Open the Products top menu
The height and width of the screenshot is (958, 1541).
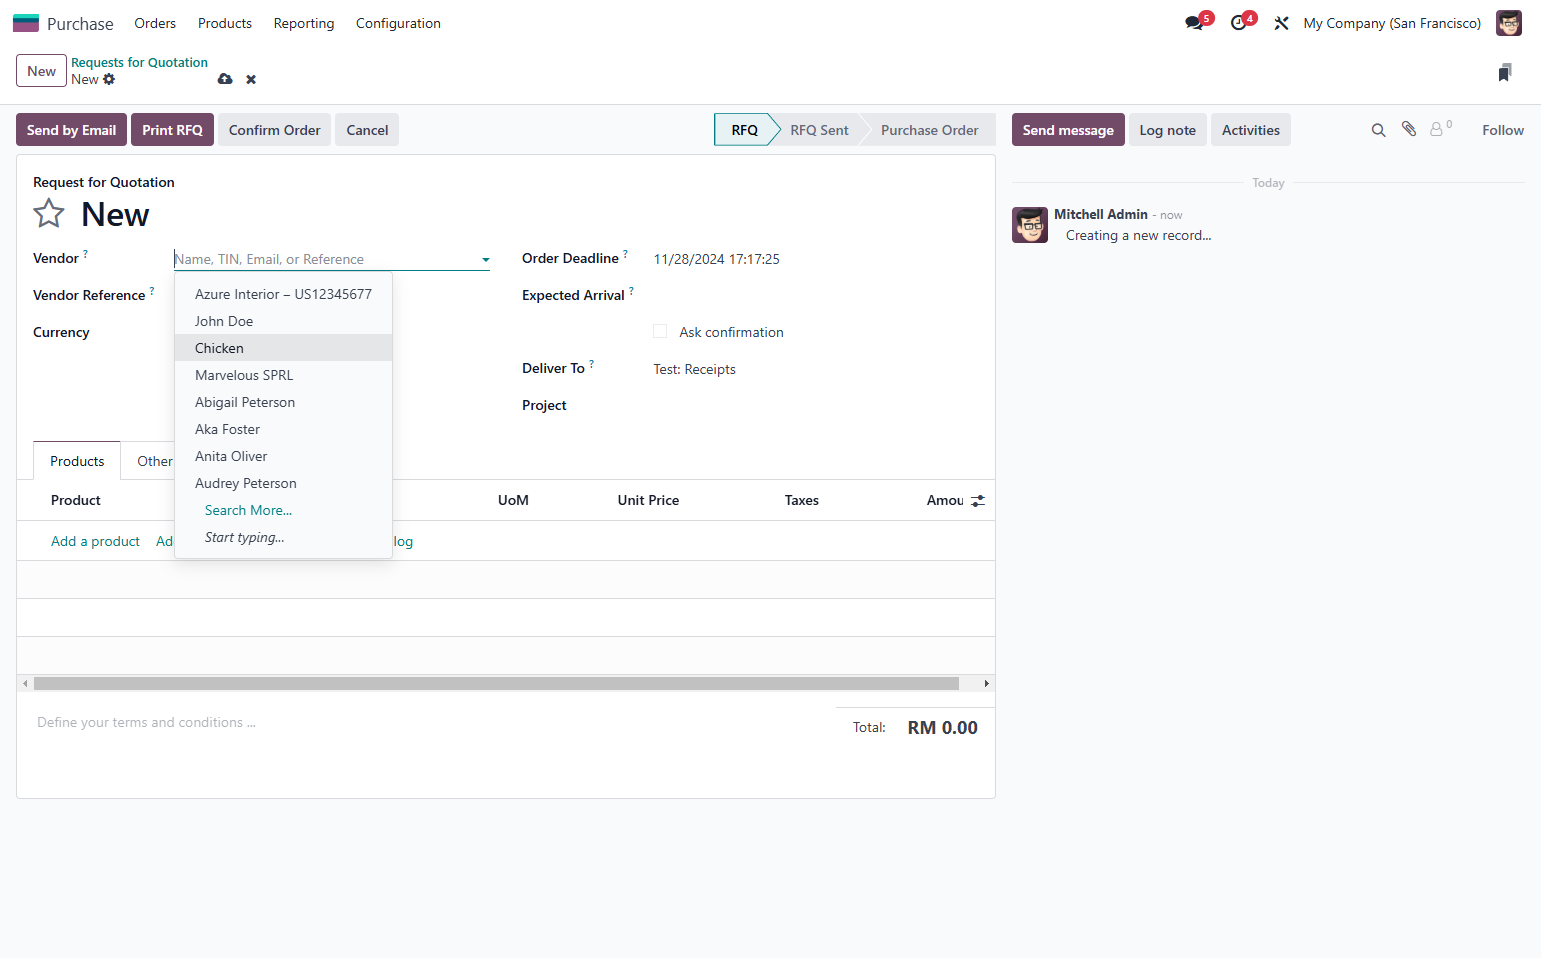point(225,23)
